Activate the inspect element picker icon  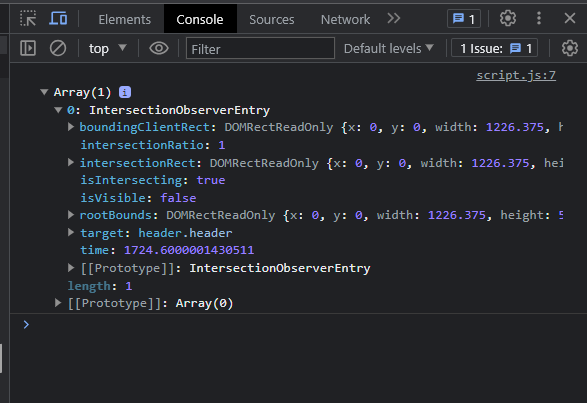[28, 18]
